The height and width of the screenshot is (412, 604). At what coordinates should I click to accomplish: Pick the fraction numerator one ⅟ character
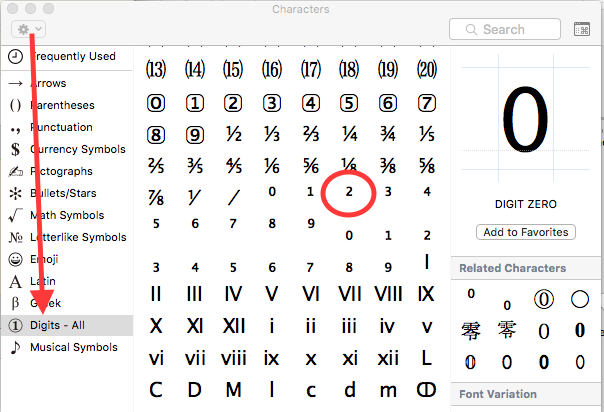(194, 198)
